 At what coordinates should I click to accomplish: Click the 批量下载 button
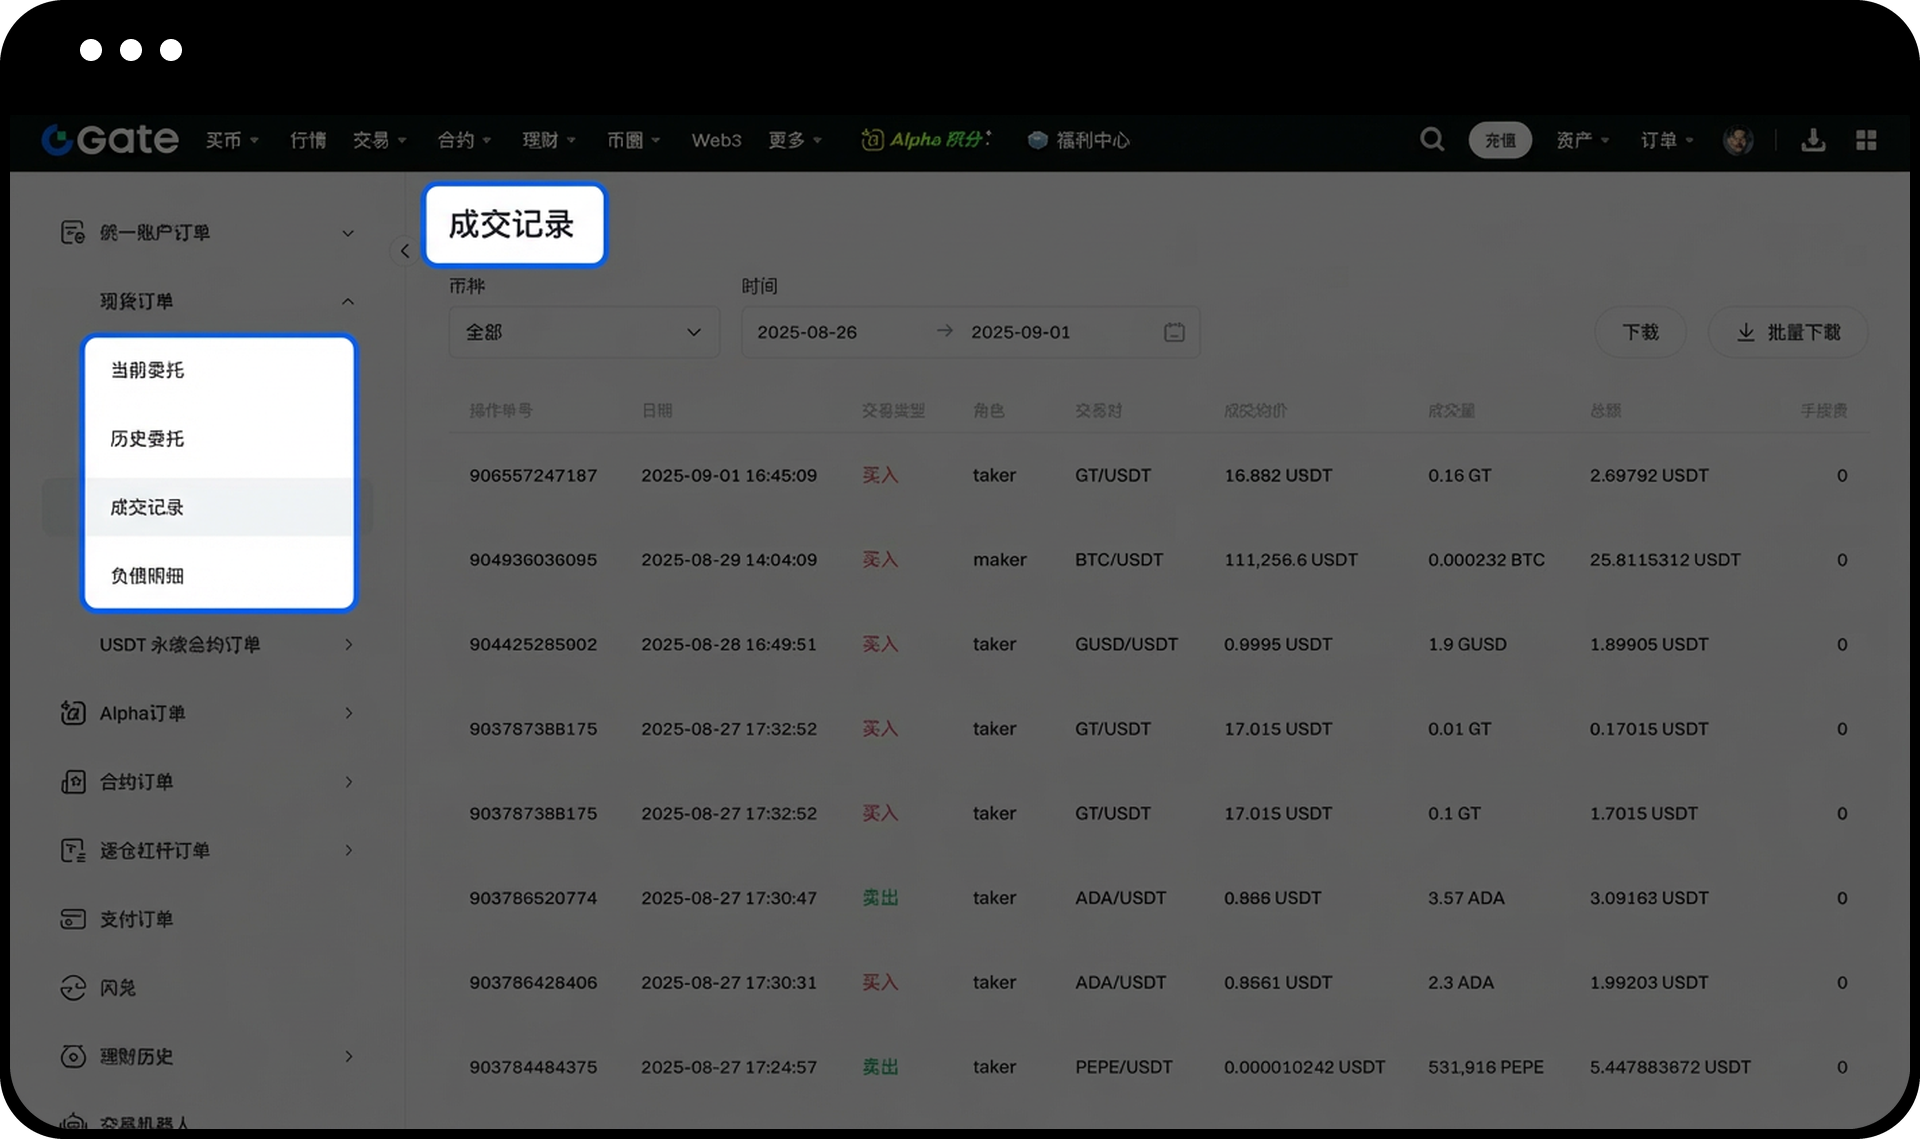pos(1788,332)
